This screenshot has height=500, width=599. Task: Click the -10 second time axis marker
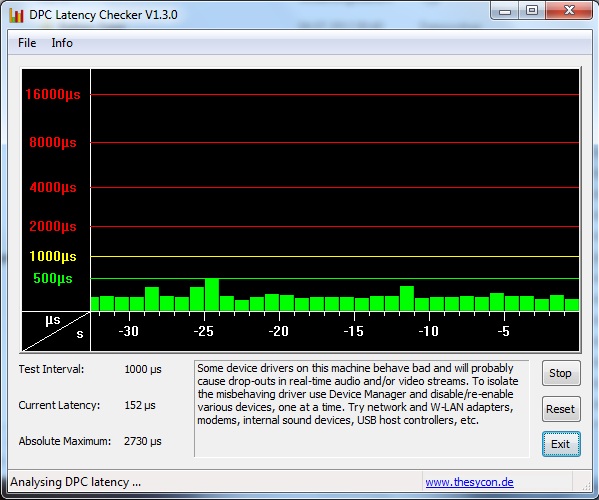click(x=429, y=331)
